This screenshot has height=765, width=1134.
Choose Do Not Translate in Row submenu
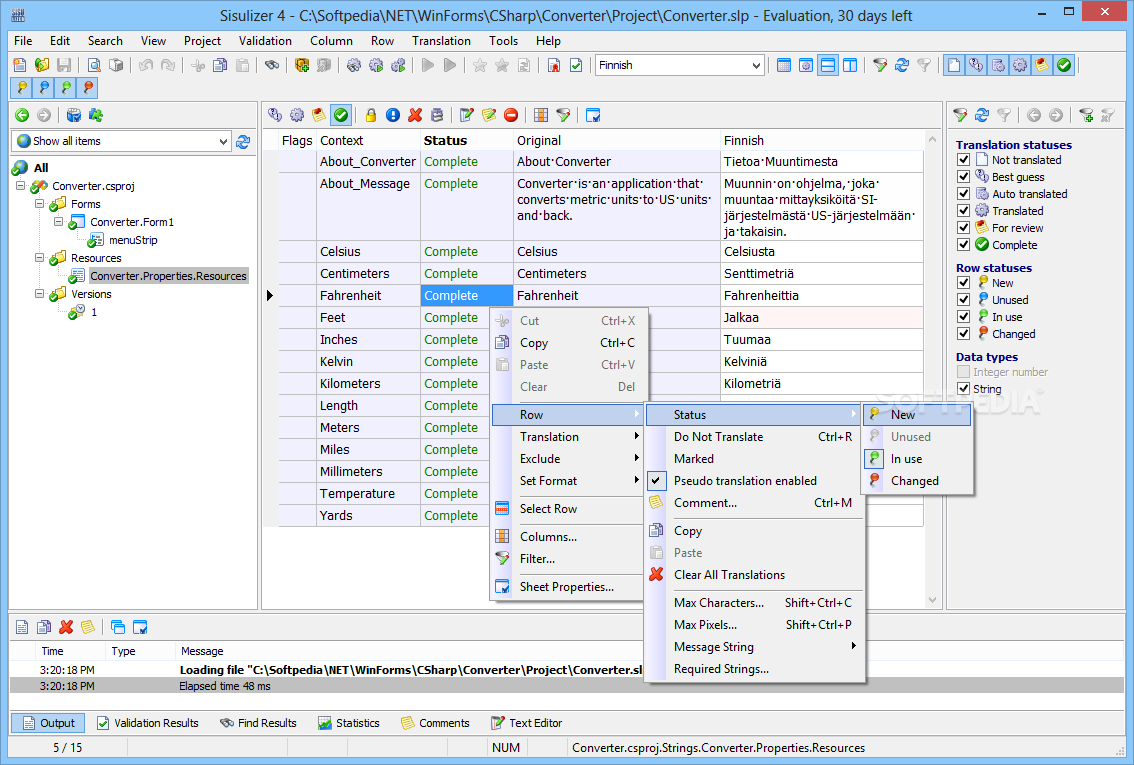(754, 437)
